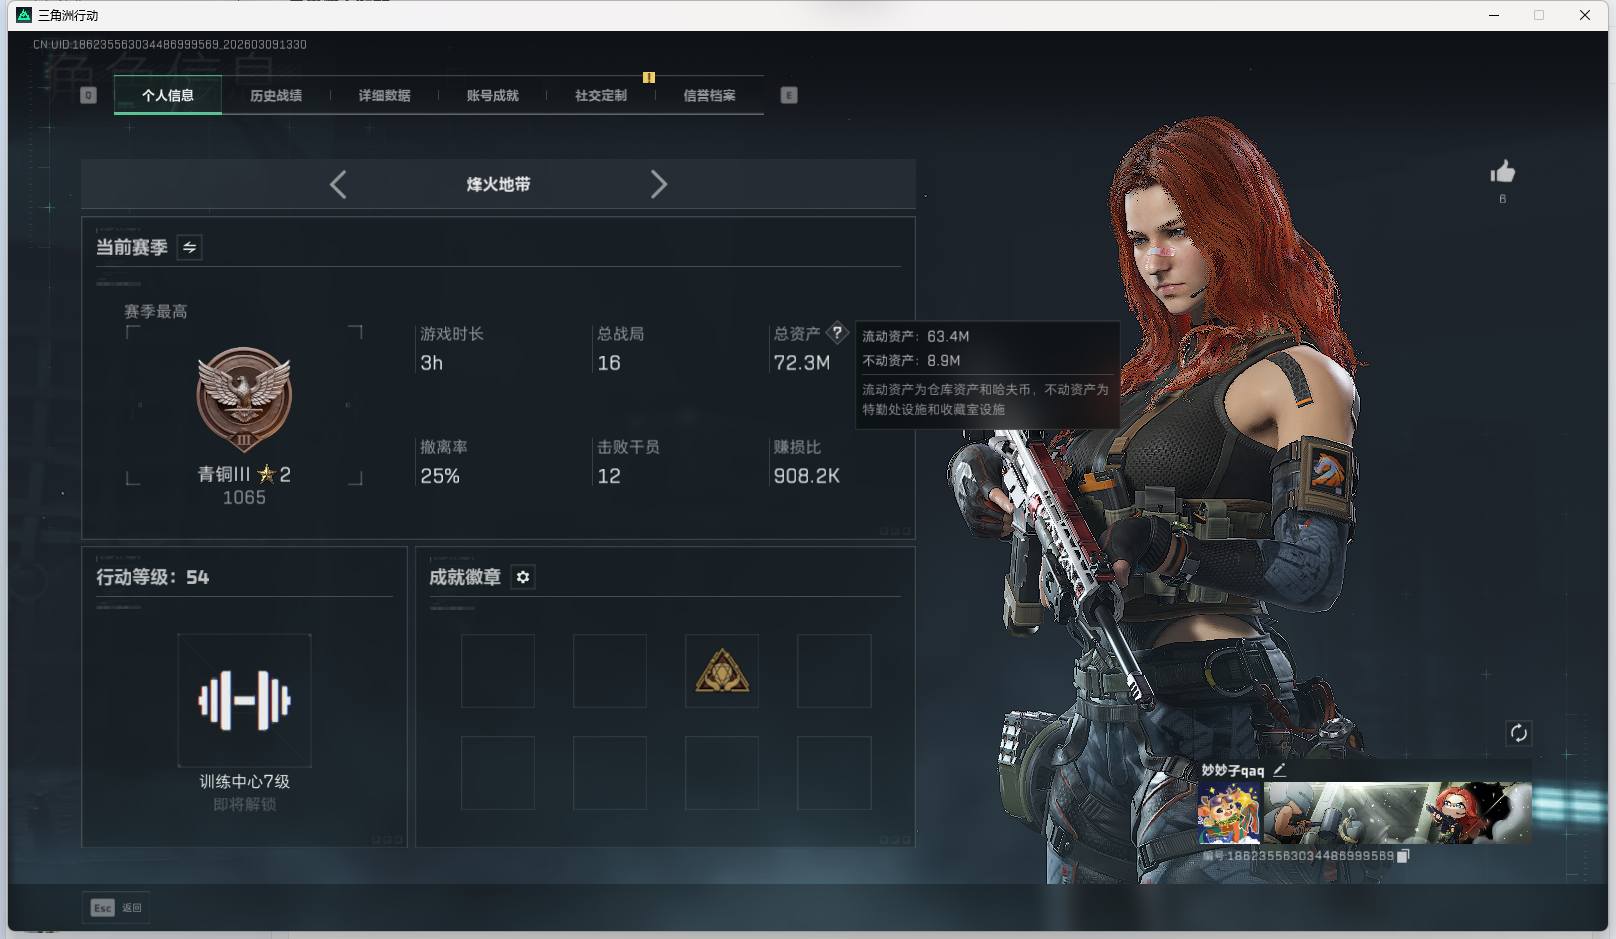Click empty badge slot directly below gold badge
The image size is (1616, 939).
point(722,773)
